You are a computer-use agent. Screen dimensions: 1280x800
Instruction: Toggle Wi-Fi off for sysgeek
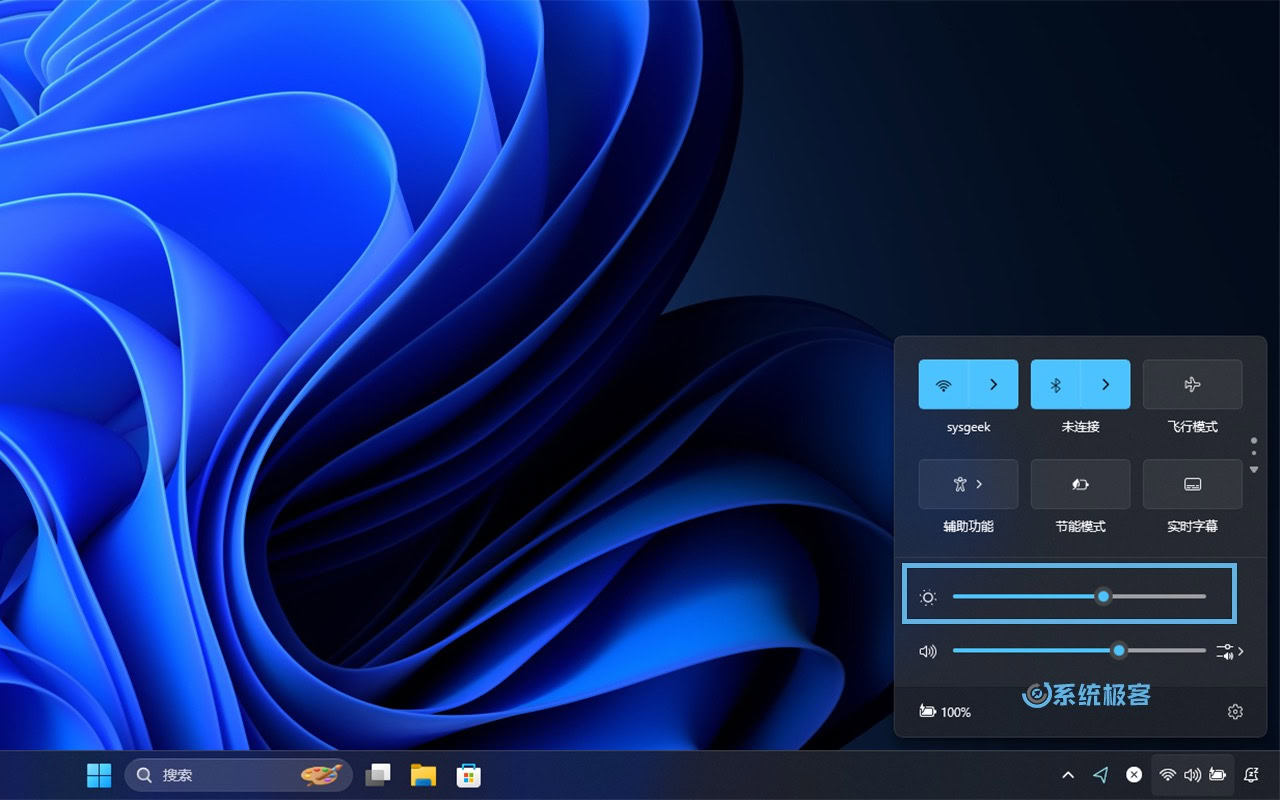943,385
